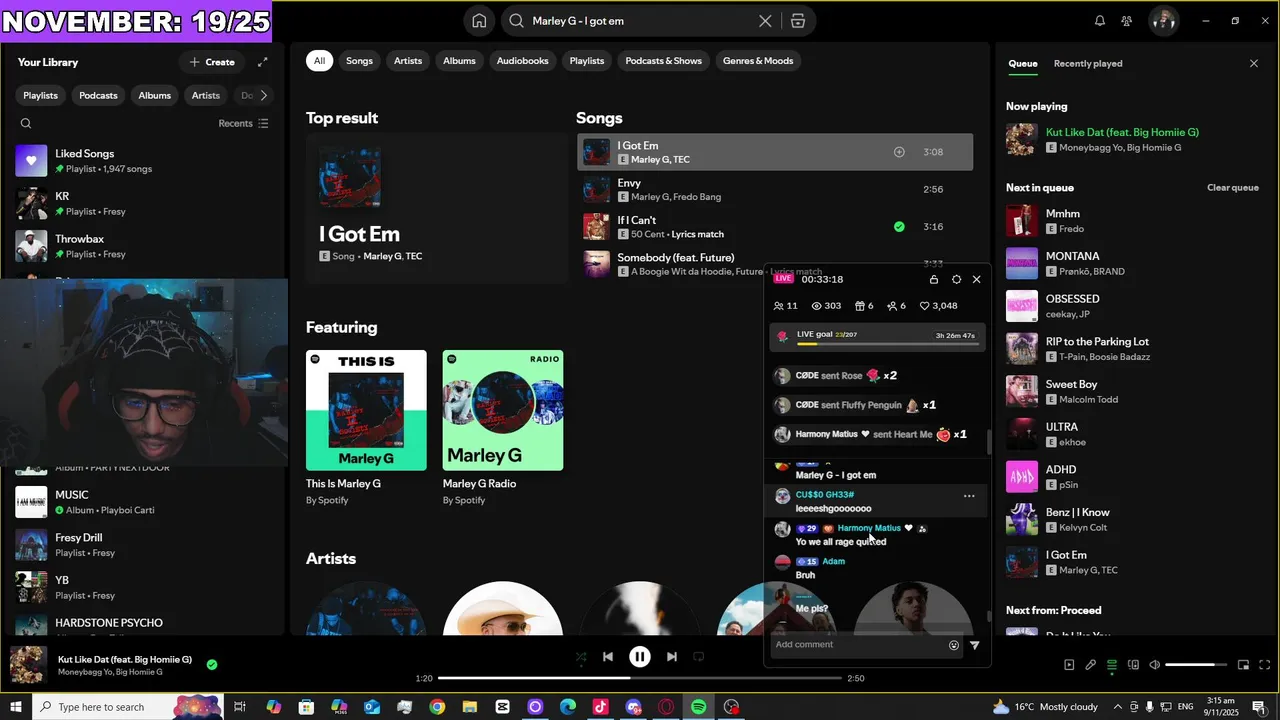Open Task View in the taskbar
The image size is (1280, 720).
[x=240, y=707]
